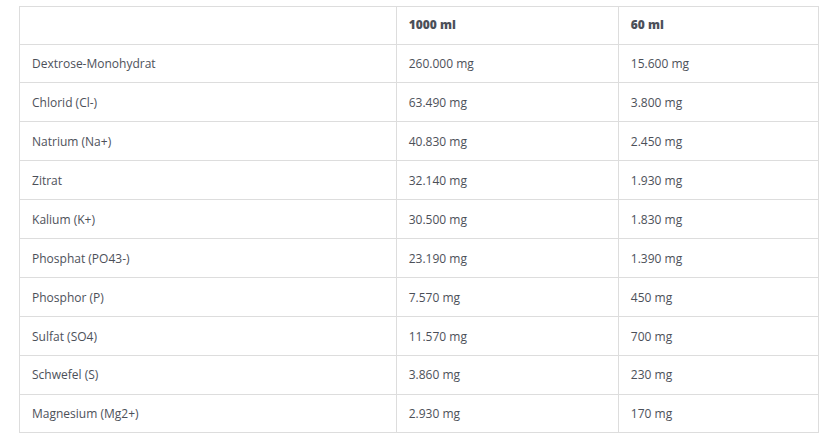Click the 30.500 mg potassium value
830x444 pixels.
pos(438,220)
